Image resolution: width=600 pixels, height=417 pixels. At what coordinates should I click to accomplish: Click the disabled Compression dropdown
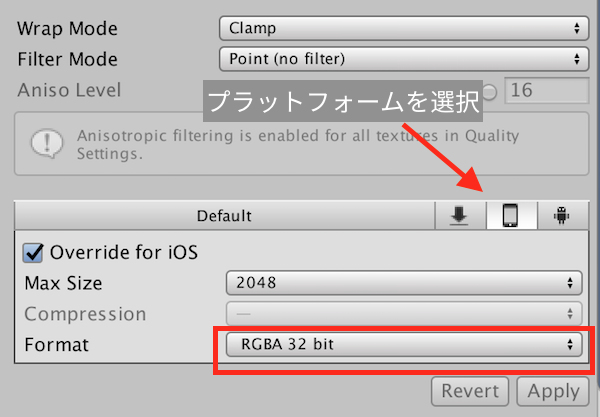tap(404, 314)
